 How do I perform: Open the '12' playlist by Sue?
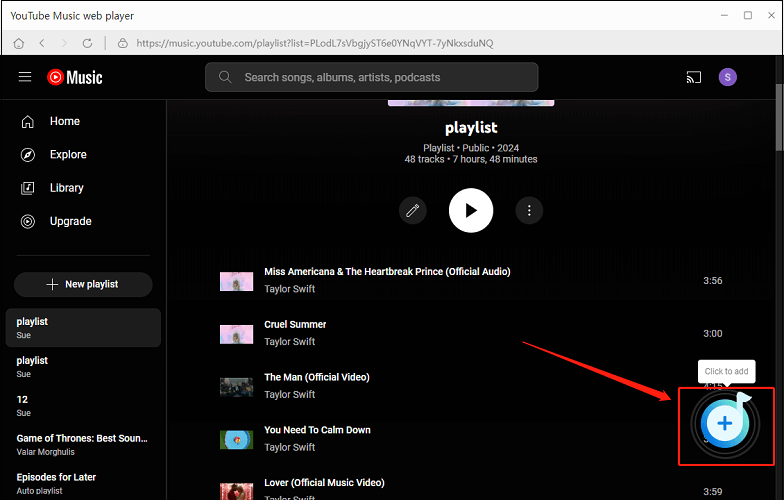pos(83,406)
